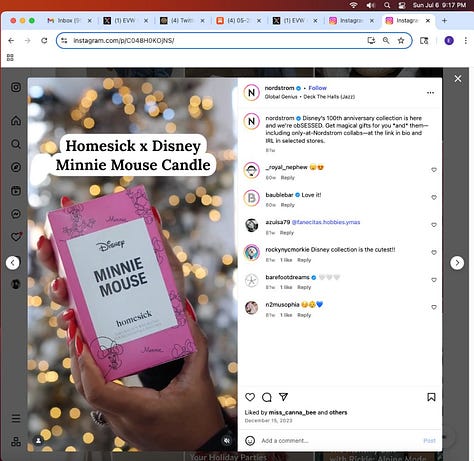Open post options three dots menu
Image resolution: width=474 pixels, height=461 pixels.
tap(430, 93)
